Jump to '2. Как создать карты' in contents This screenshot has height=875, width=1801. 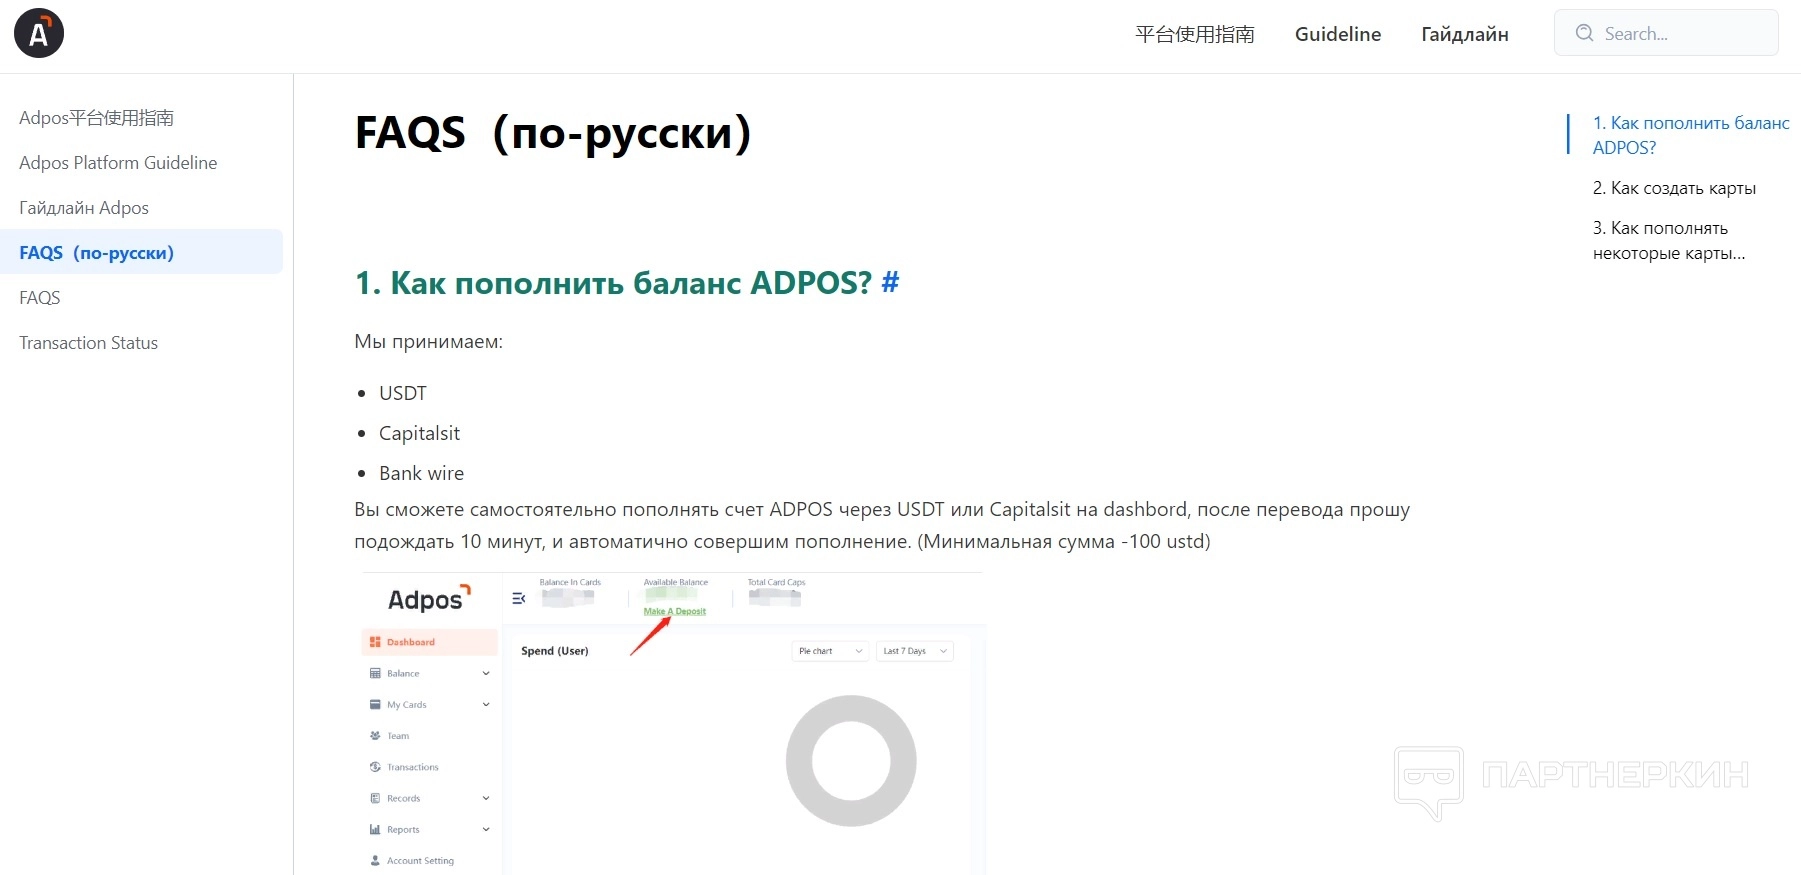(x=1674, y=188)
